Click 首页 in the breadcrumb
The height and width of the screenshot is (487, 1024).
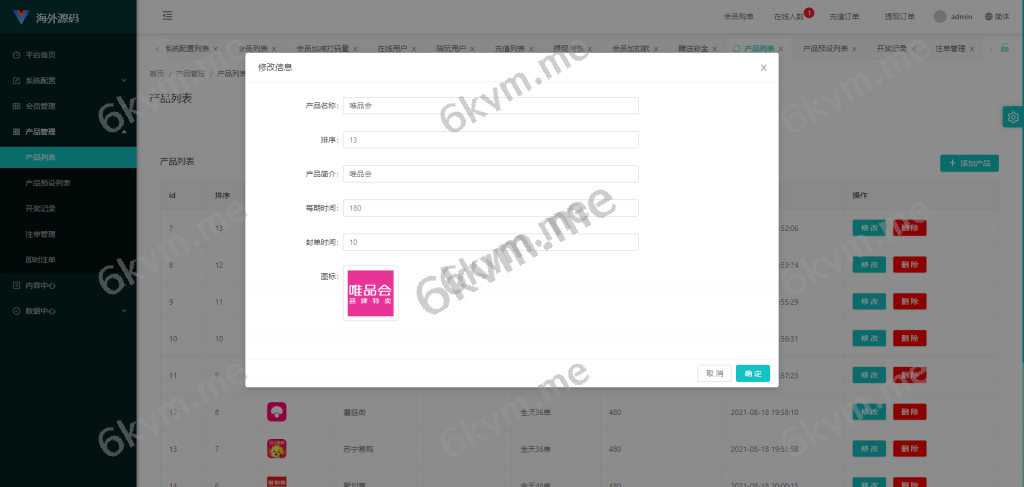(157, 74)
